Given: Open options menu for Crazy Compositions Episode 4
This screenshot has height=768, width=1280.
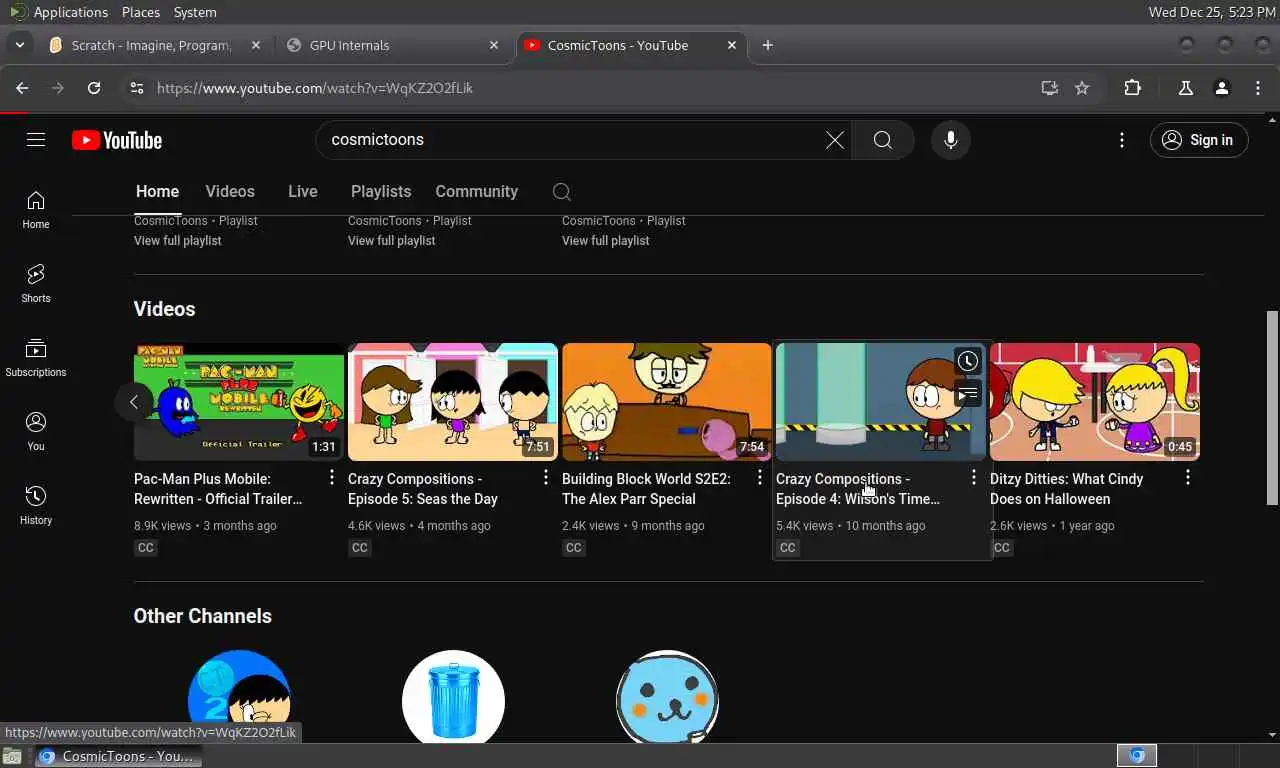Looking at the screenshot, I should point(974,478).
